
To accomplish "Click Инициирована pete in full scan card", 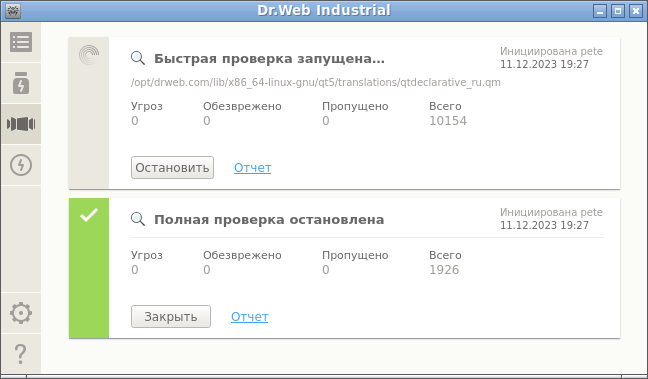I will click(551, 212).
